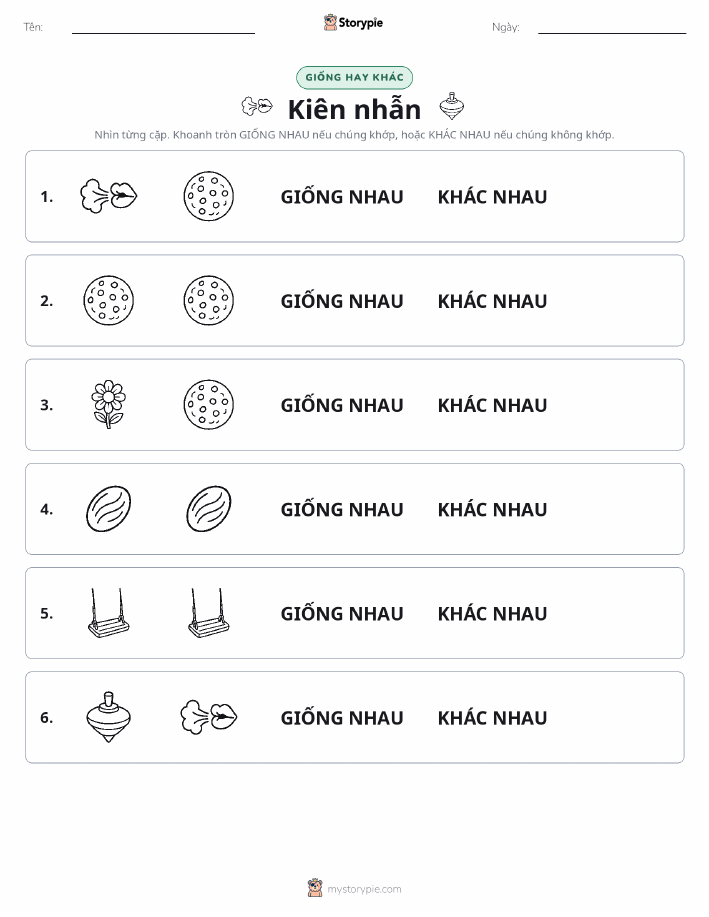Choose GIỐNG NHAU for row 4
This screenshot has height=917, width=709.
[x=342, y=509]
